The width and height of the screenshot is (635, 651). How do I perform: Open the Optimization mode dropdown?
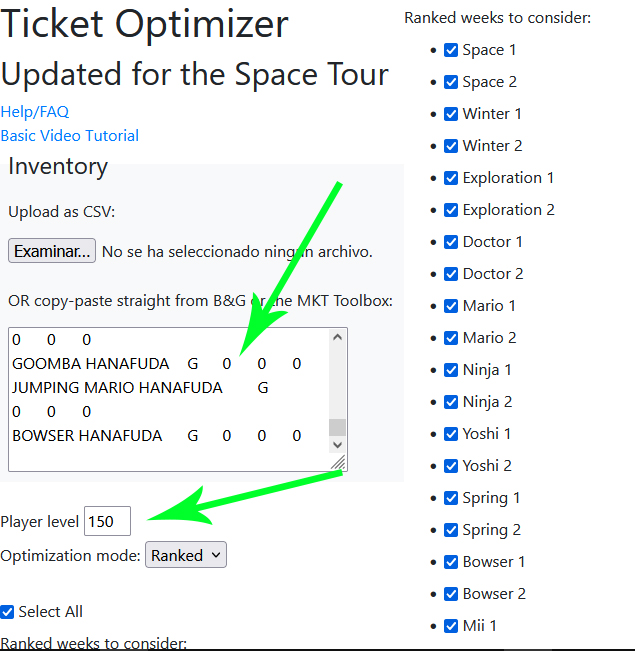pyautogui.click(x=186, y=555)
